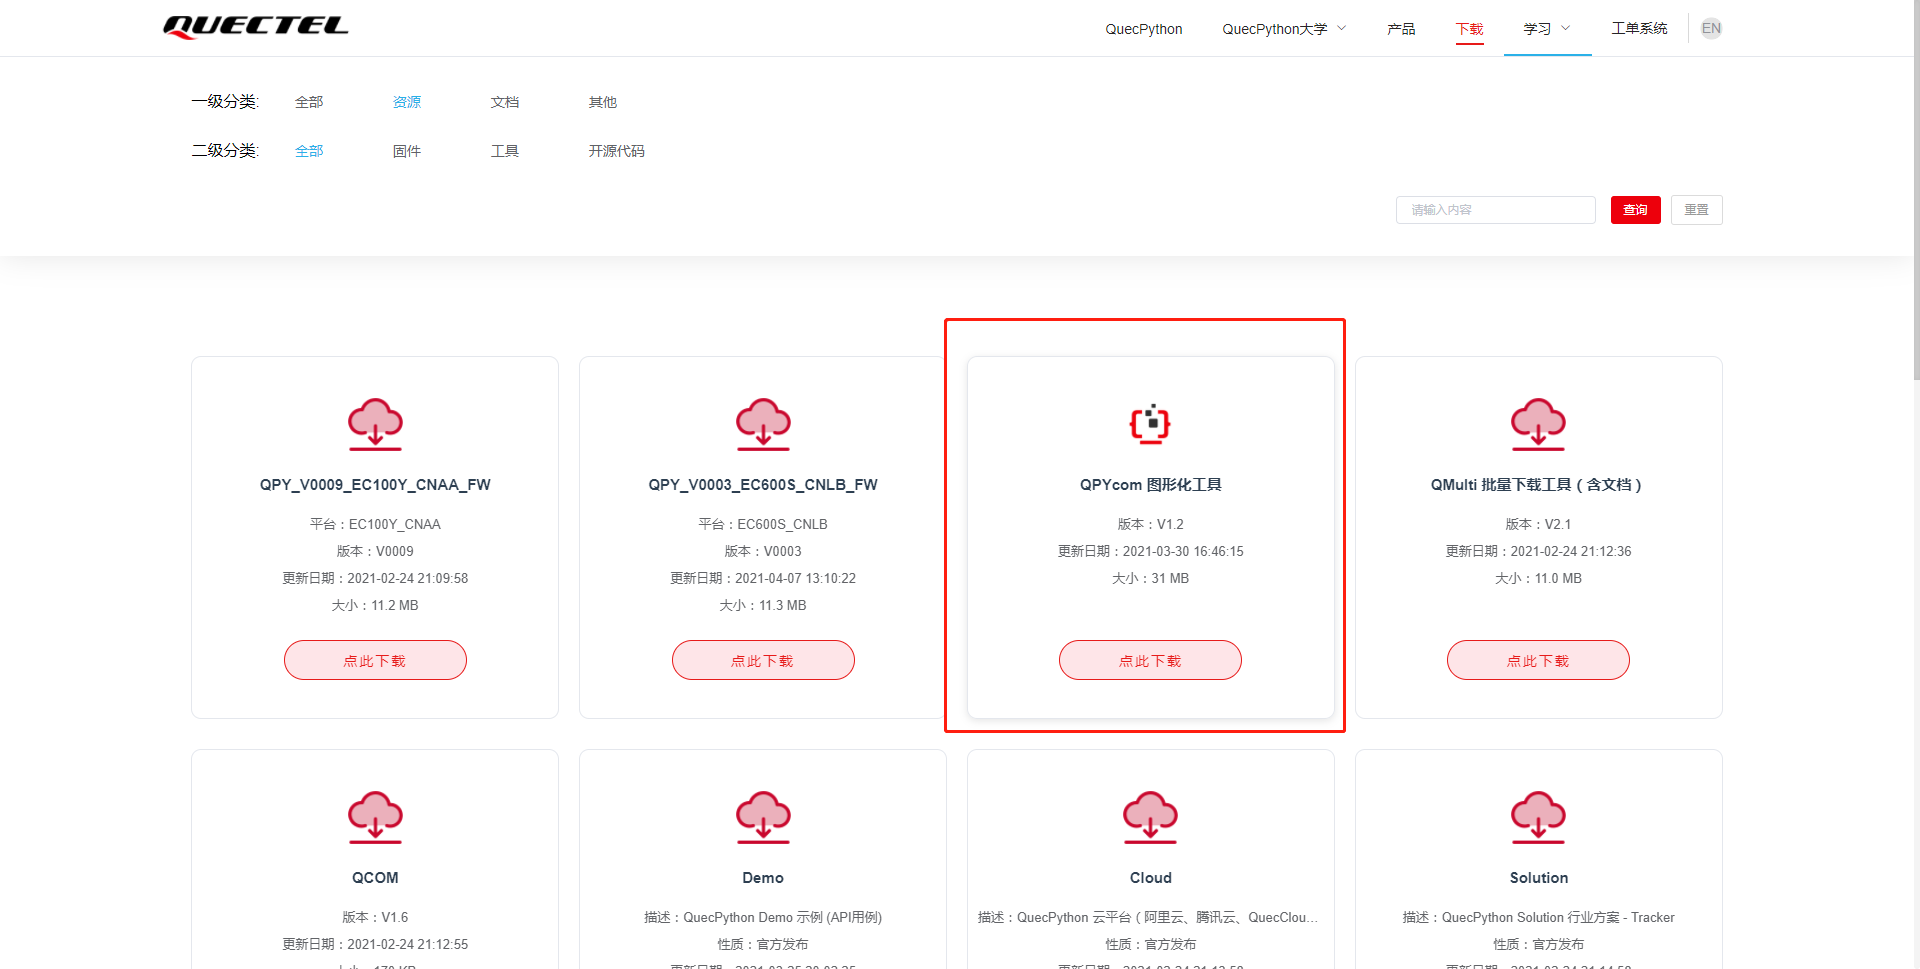
Task: Click the 大小：31 MB text
Action: point(1150,578)
